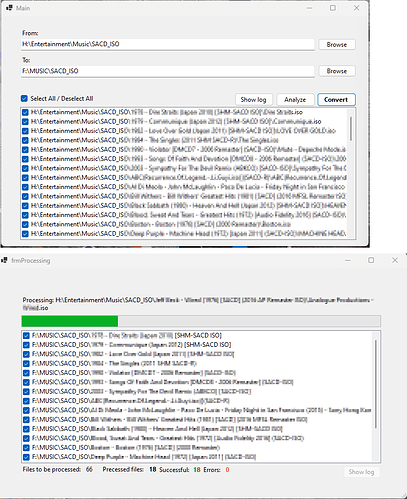Toggle the Select All / Deselect All checkbox
Image resolution: width=407 pixels, height=499 pixels.
[24, 98]
